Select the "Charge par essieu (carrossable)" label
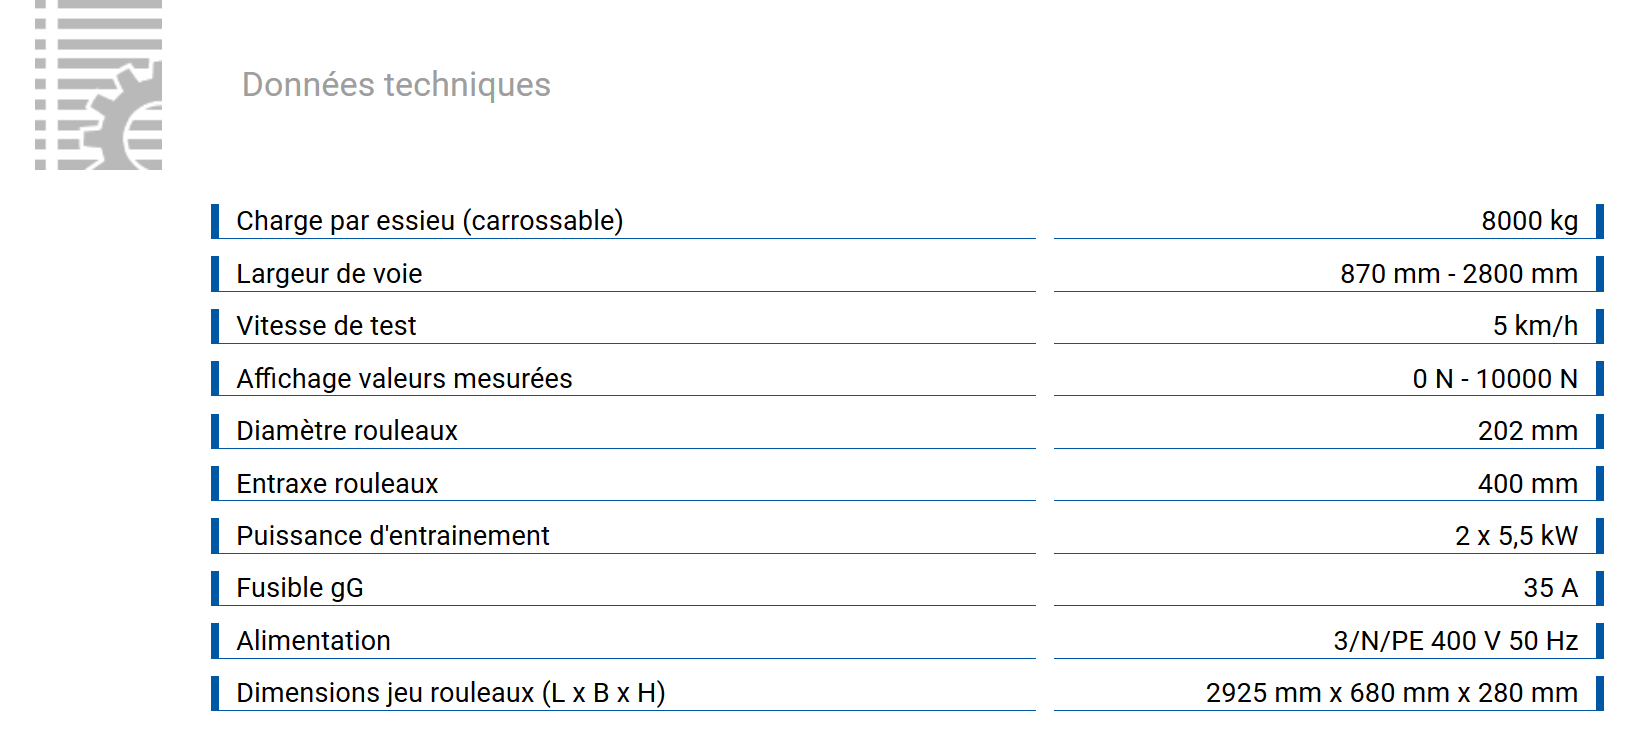1640x730 pixels. (429, 221)
